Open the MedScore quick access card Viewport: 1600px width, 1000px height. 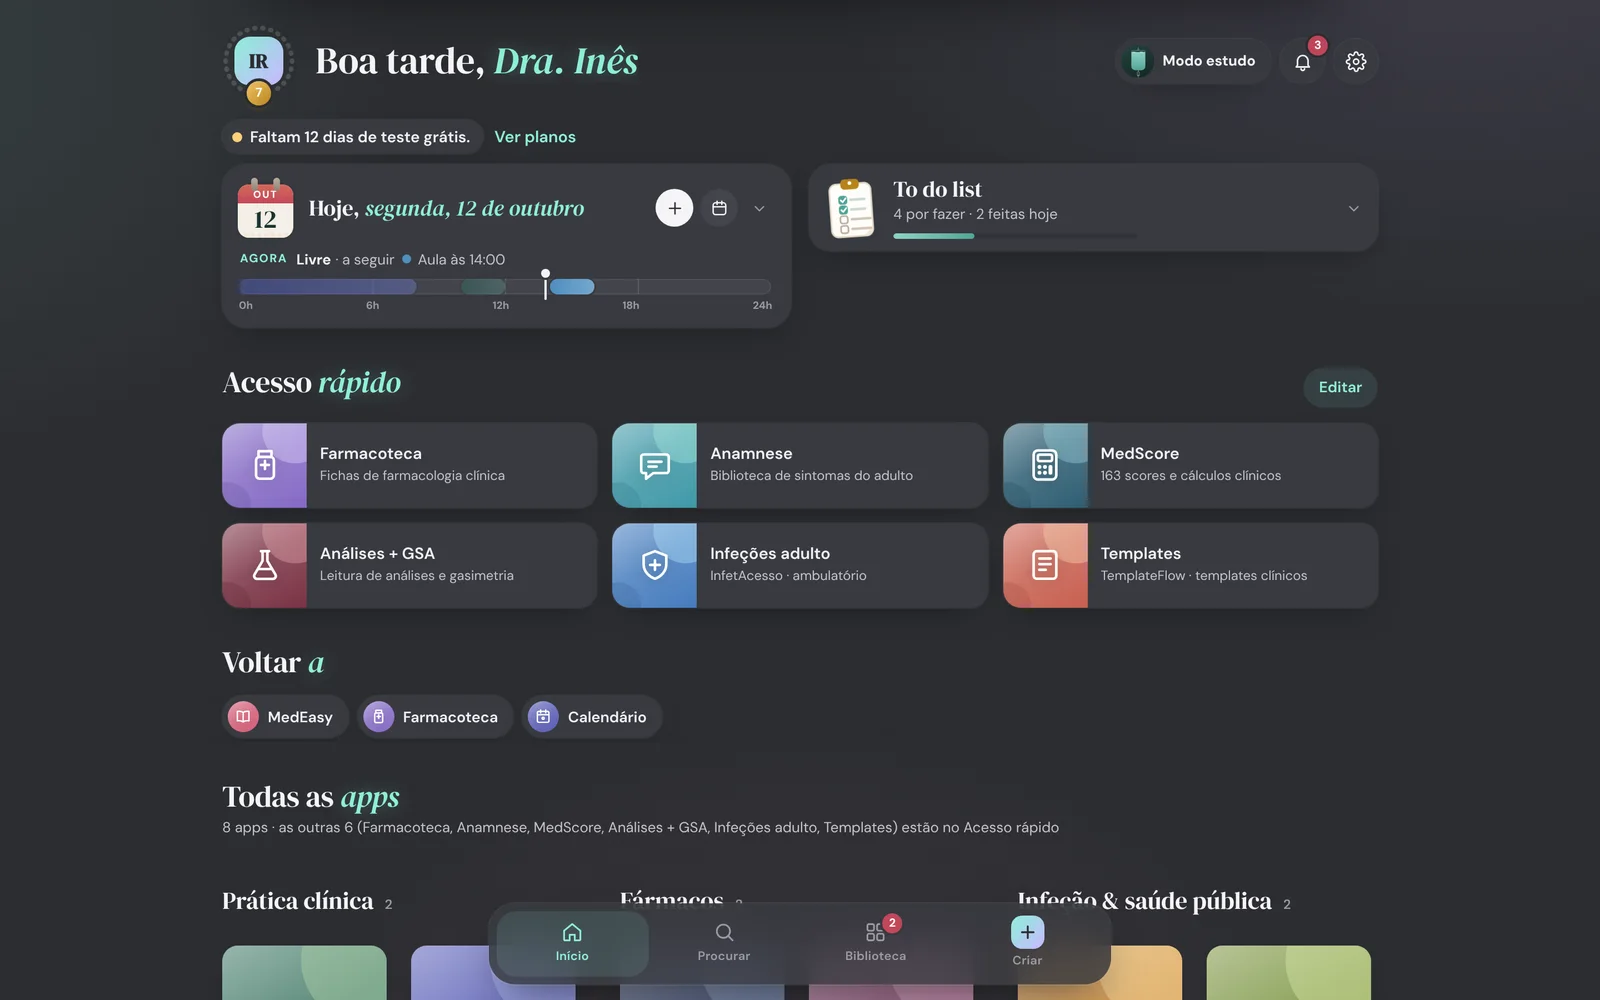[x=1190, y=465]
